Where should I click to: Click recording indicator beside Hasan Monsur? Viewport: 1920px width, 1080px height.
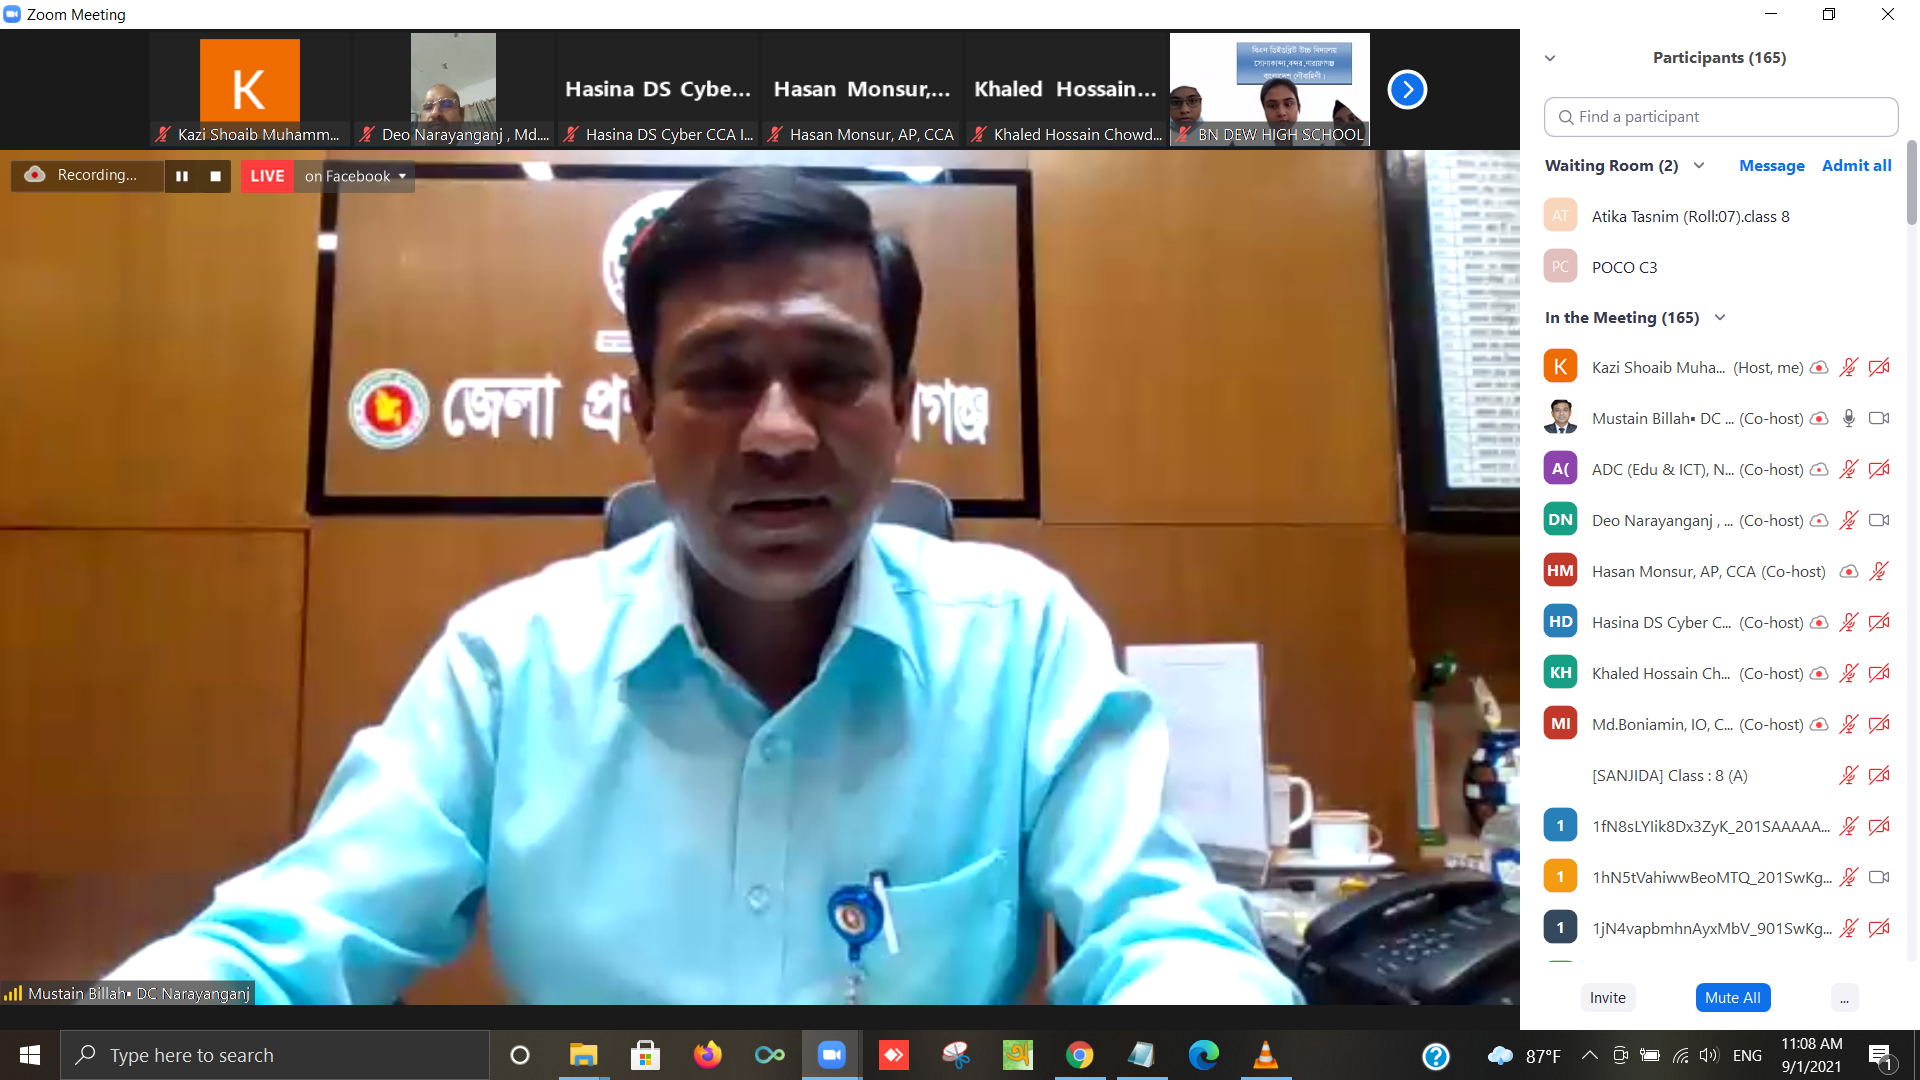coord(1849,572)
